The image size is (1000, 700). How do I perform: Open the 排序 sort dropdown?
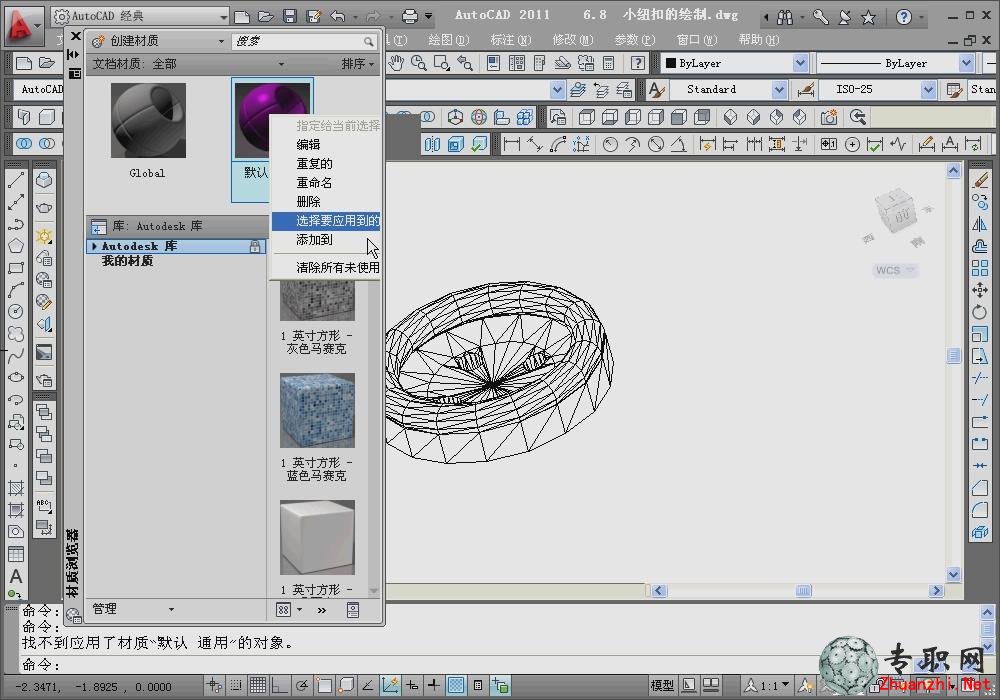coord(358,64)
